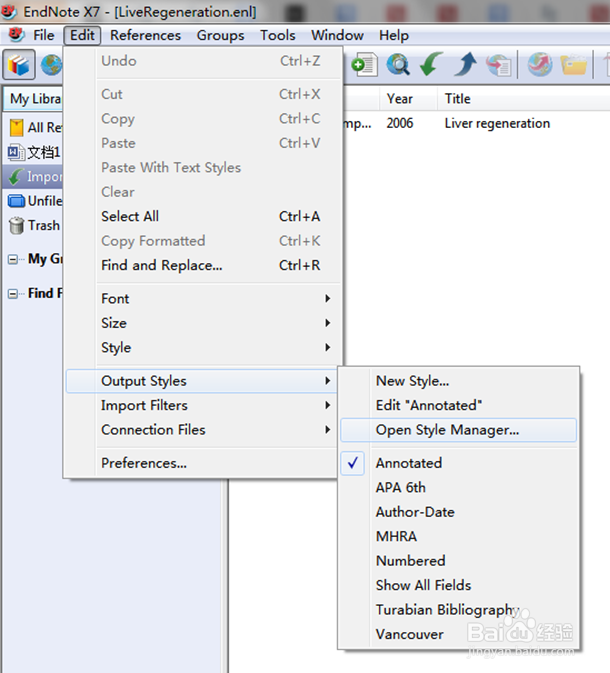Screen dimensions: 610x673
Task: Choose Find and Replace... entry
Action: 204,265
